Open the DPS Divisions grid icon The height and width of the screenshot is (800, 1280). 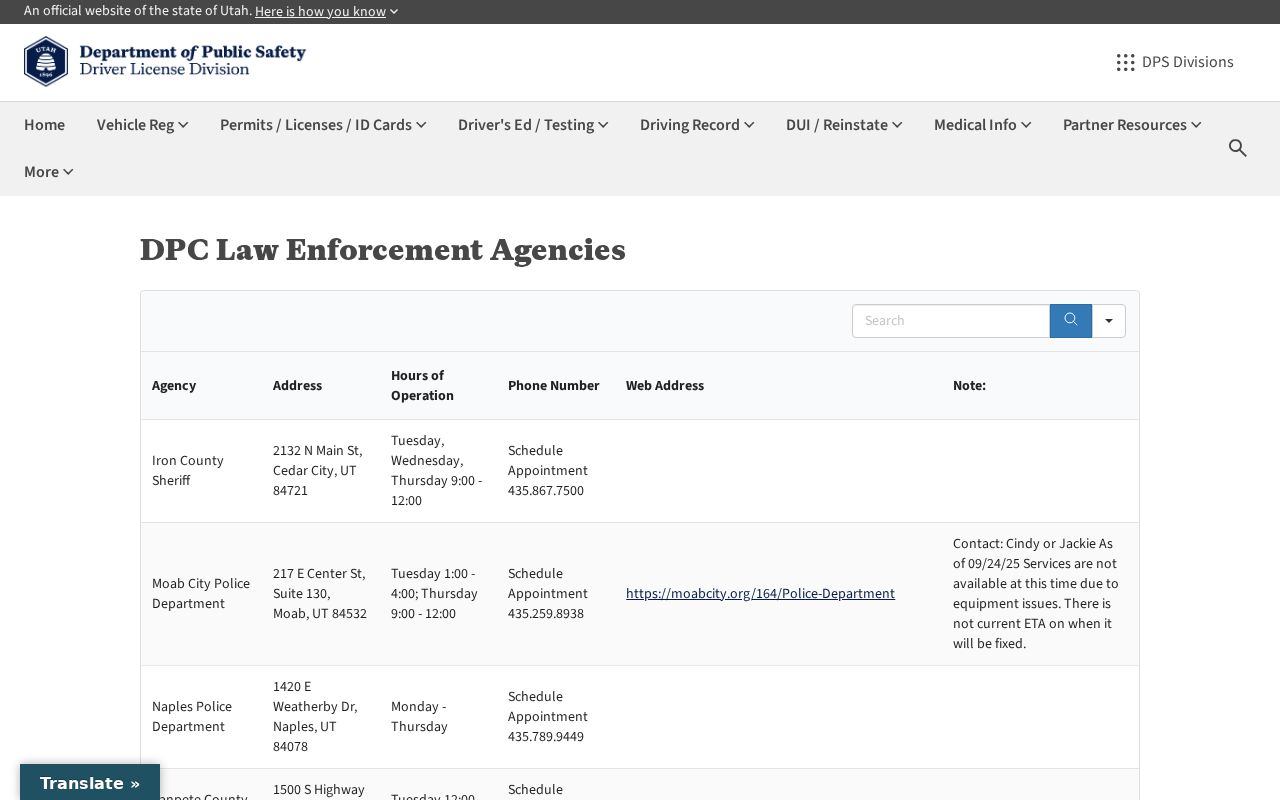click(1125, 62)
